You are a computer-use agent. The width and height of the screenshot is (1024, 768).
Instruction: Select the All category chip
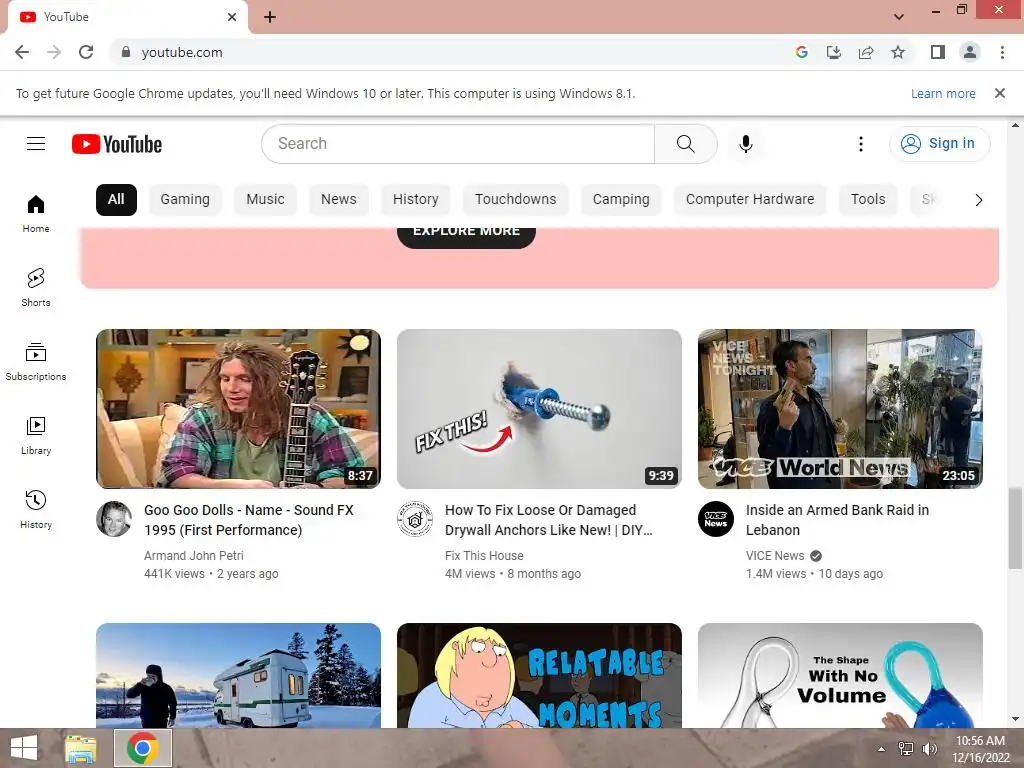point(116,199)
